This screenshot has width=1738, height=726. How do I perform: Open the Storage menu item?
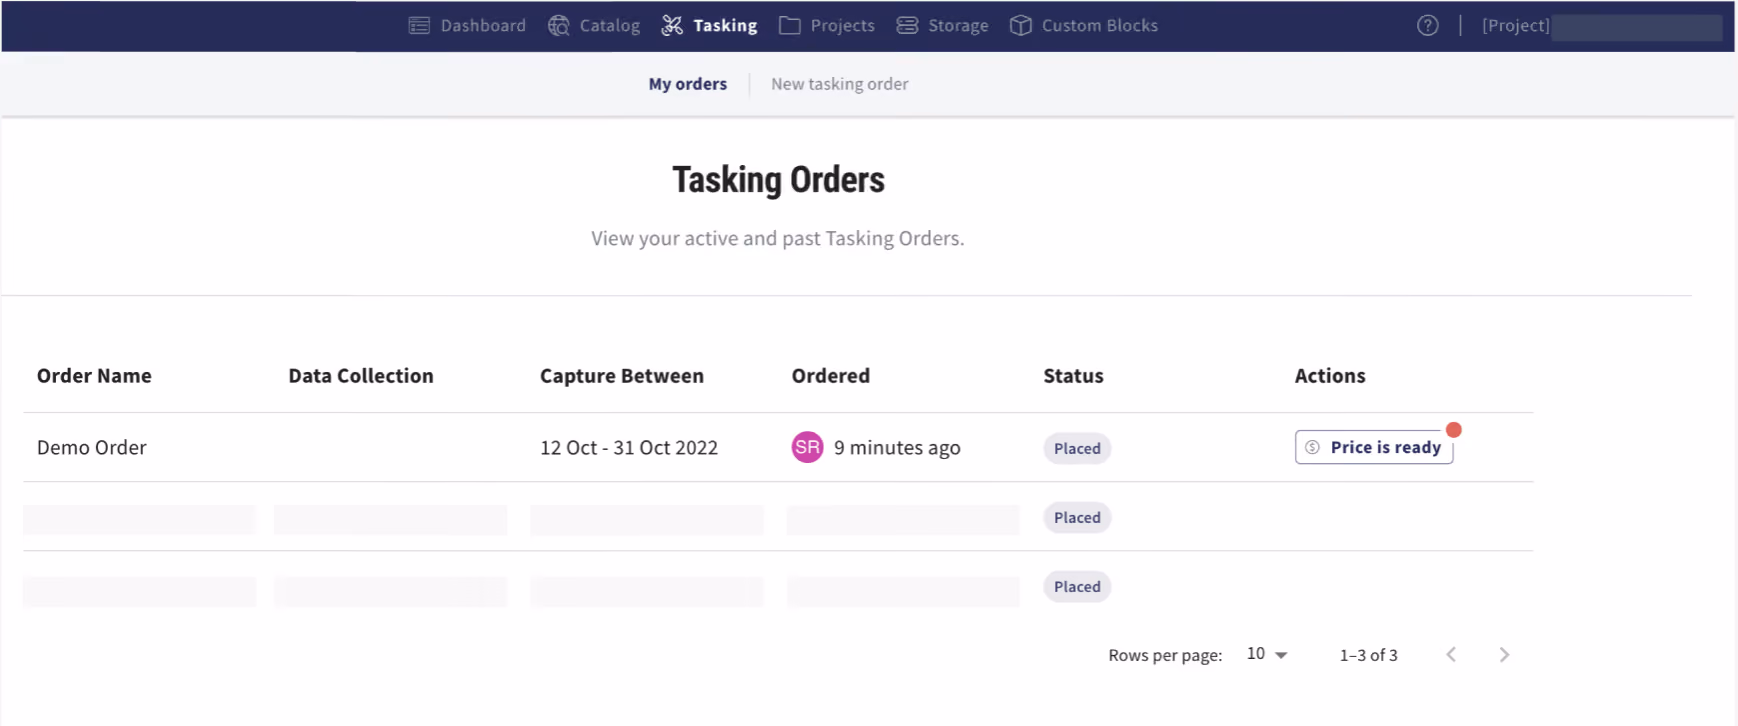(942, 26)
